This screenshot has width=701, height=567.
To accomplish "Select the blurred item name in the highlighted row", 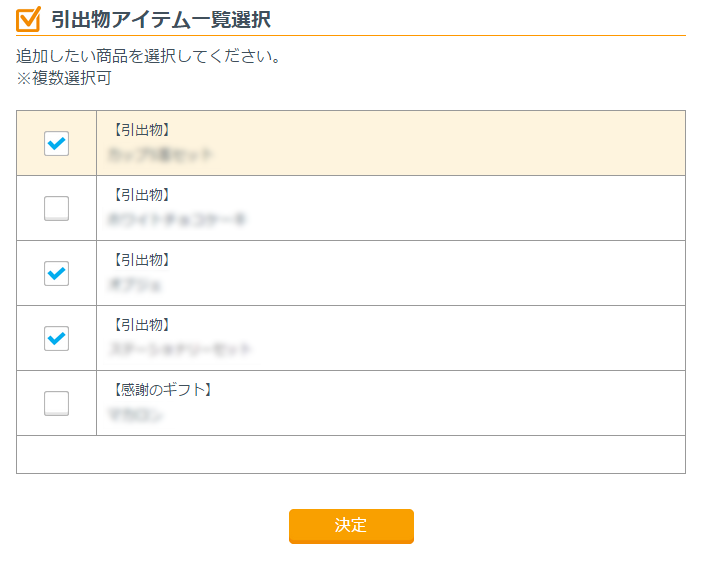I will coord(160,155).
